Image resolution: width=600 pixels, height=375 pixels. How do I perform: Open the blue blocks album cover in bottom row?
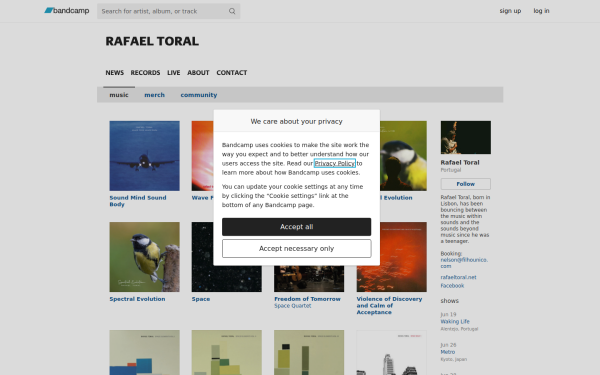pyautogui.click(x=144, y=353)
